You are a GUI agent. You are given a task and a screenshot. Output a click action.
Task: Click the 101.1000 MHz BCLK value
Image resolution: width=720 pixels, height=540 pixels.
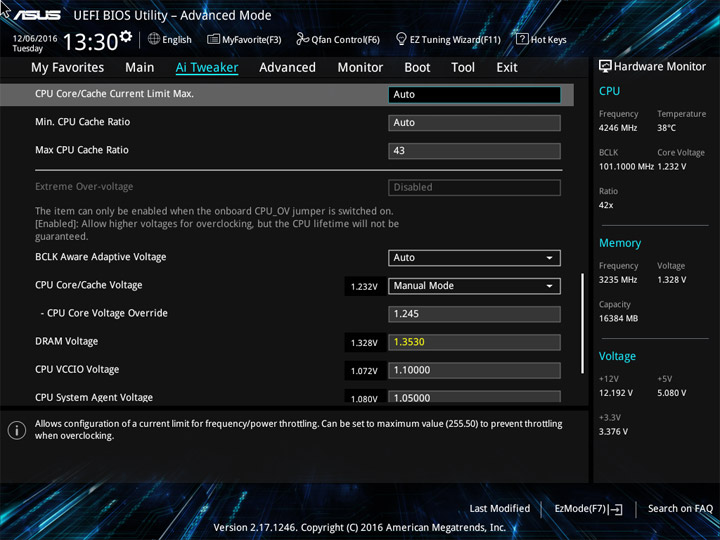click(x=626, y=167)
